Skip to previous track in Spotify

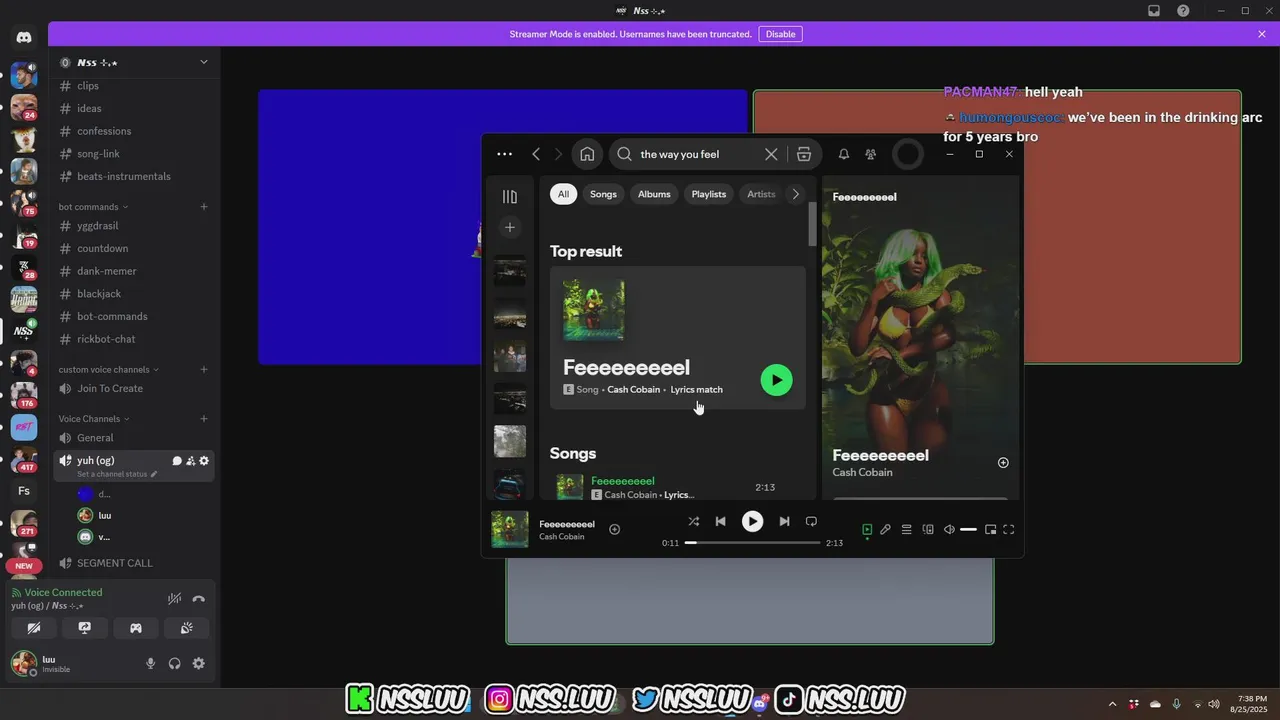tap(720, 521)
